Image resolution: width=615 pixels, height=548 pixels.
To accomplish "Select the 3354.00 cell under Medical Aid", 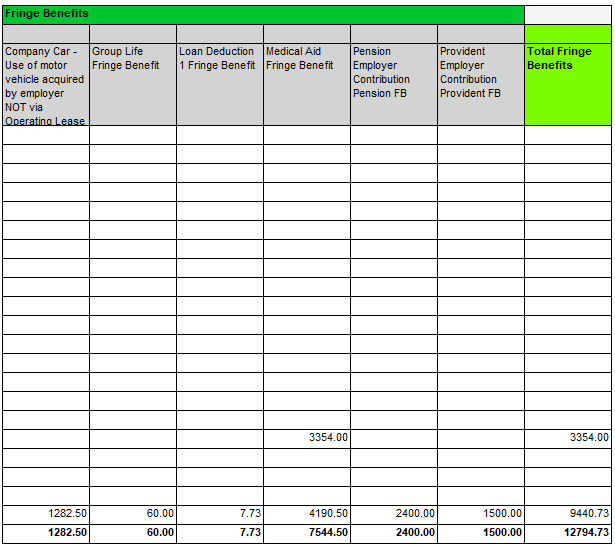I will coord(306,438).
